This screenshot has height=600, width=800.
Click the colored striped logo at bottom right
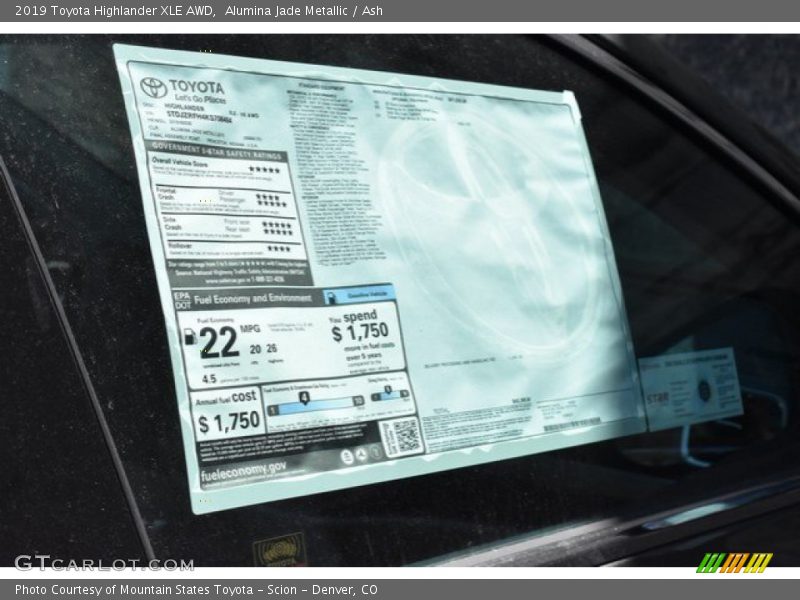click(x=734, y=562)
